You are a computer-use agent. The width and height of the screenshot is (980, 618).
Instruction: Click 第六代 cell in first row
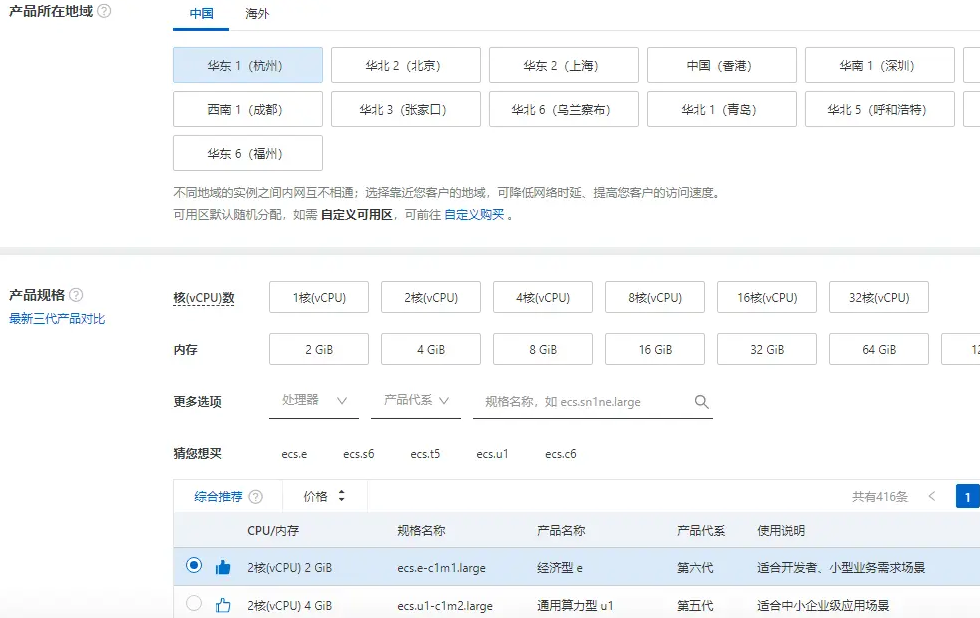(x=695, y=568)
